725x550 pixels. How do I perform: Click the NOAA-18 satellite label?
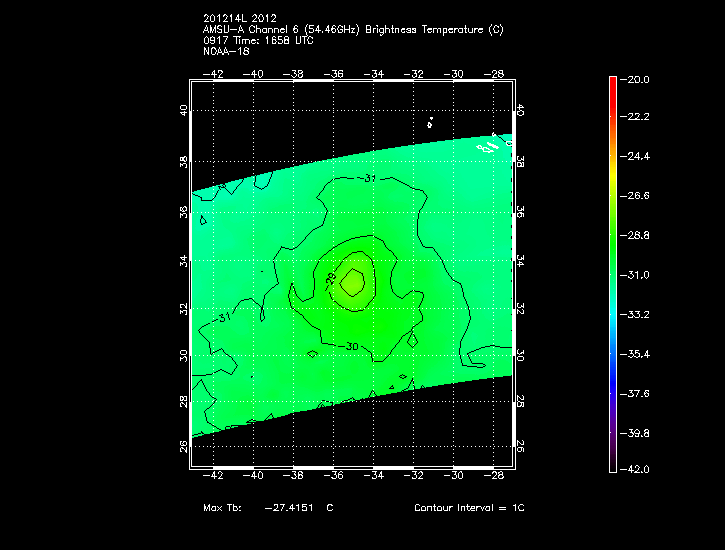point(226,52)
